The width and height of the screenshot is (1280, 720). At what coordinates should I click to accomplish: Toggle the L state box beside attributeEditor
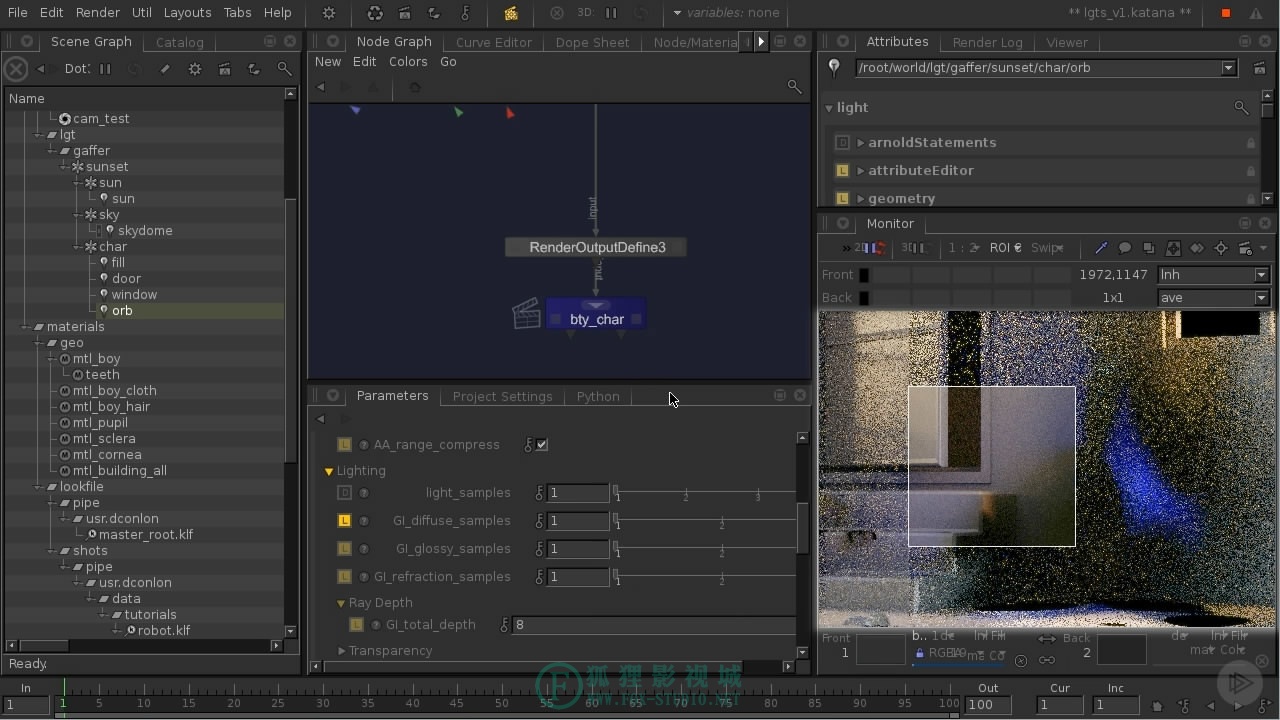(842, 171)
